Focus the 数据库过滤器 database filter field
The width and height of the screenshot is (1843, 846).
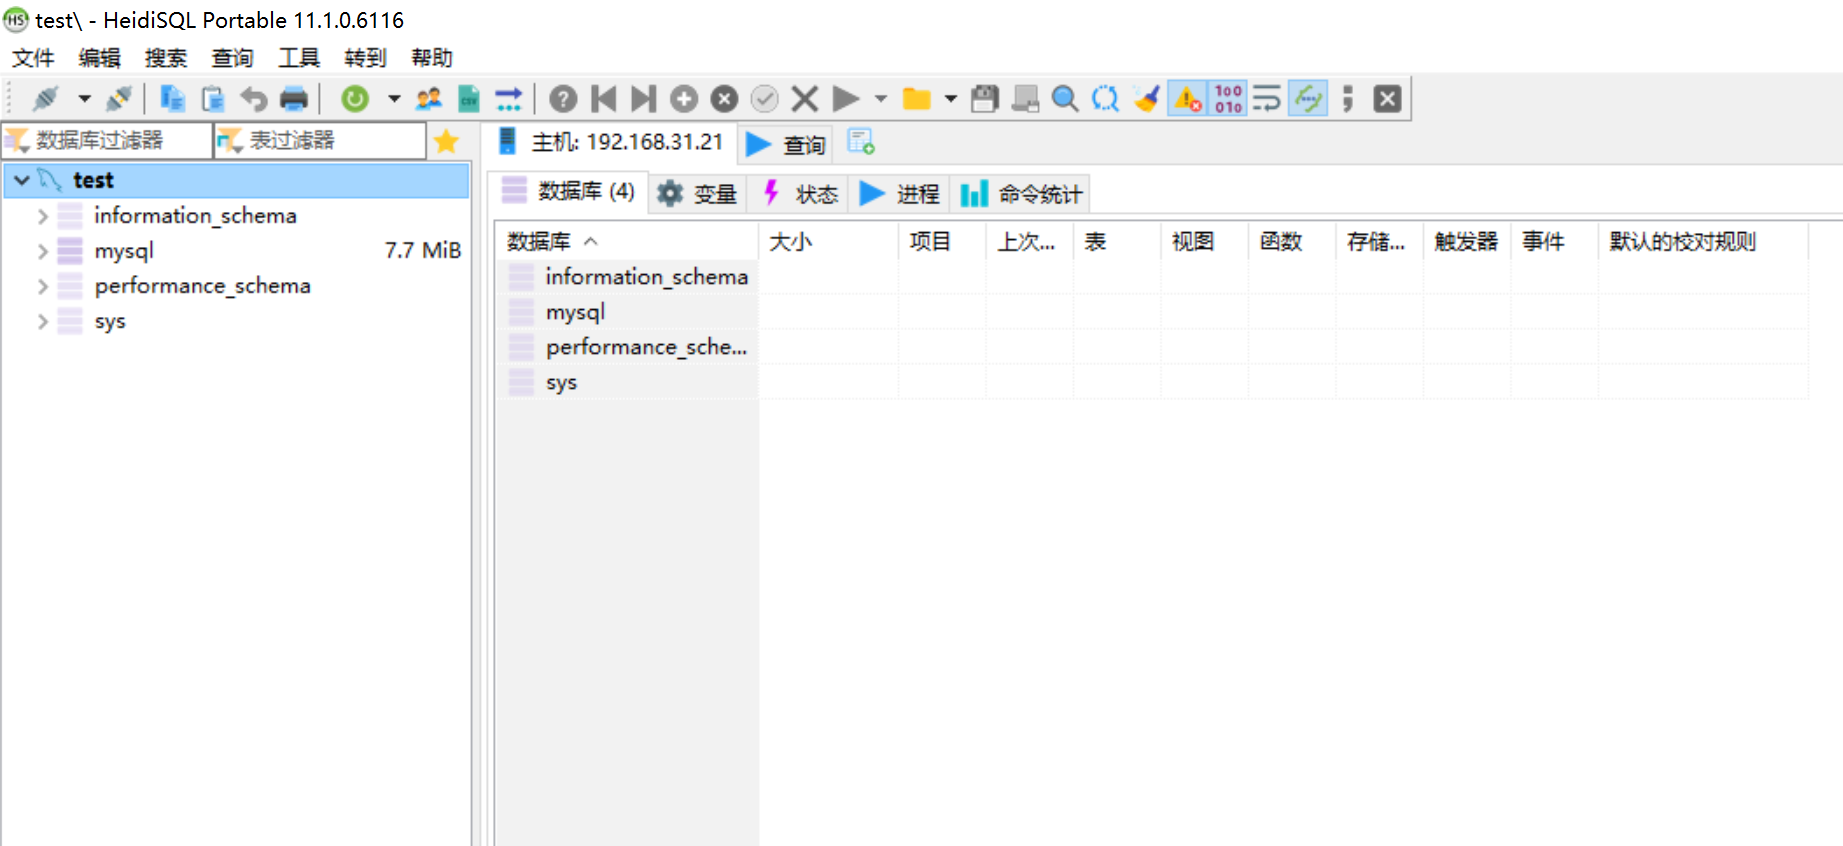(x=108, y=140)
